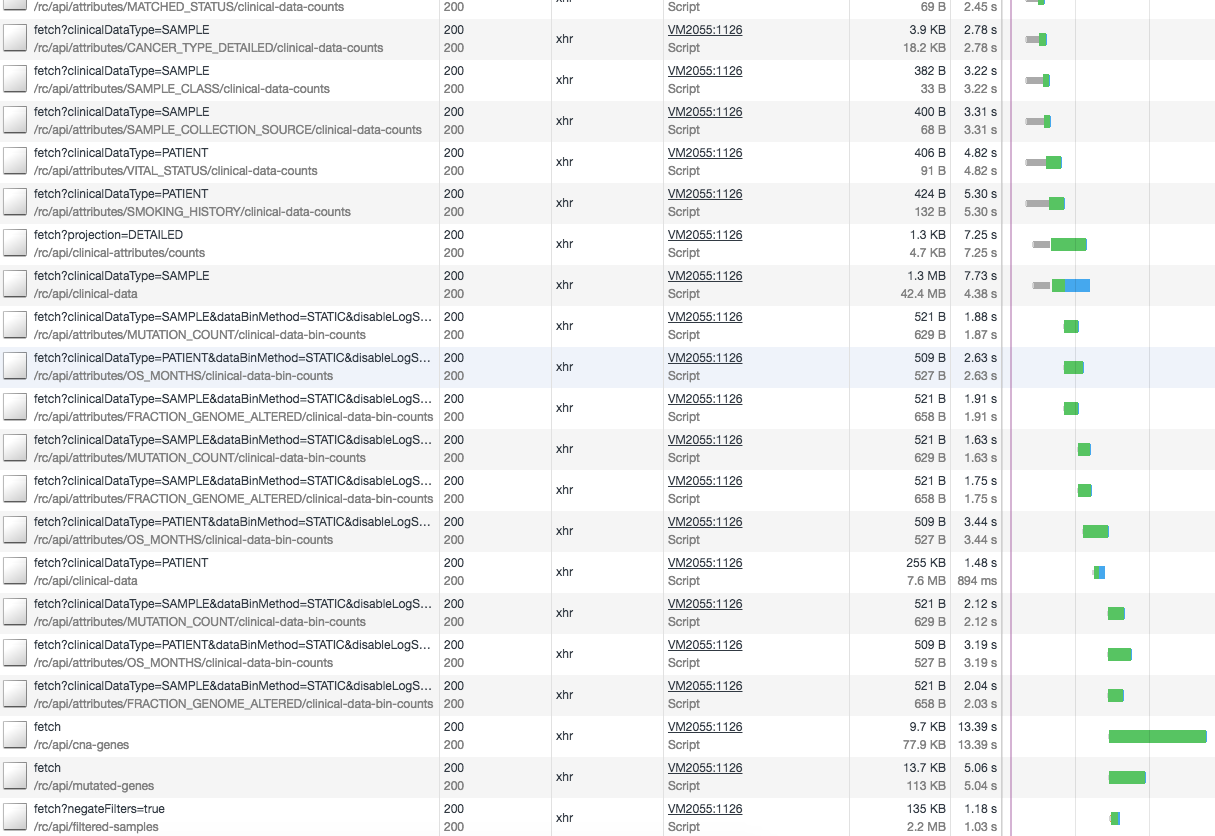Click the '13.39 s' time of cna-genes
Screen dimensions: 1215x836
pos(977,727)
